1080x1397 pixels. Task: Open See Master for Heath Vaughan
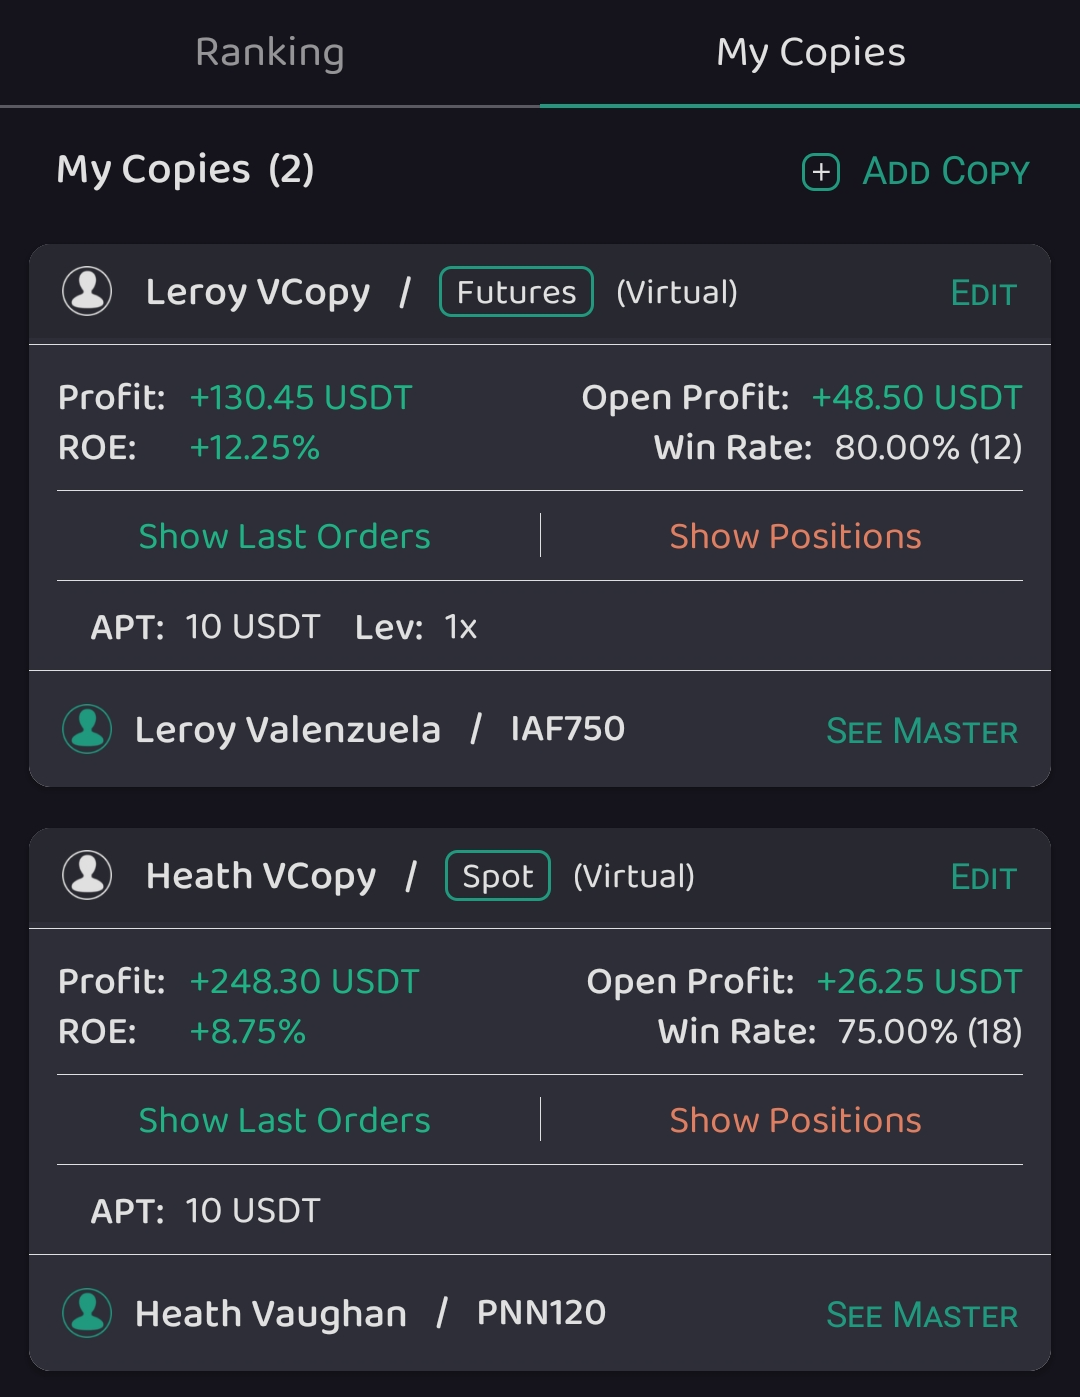[921, 1315]
